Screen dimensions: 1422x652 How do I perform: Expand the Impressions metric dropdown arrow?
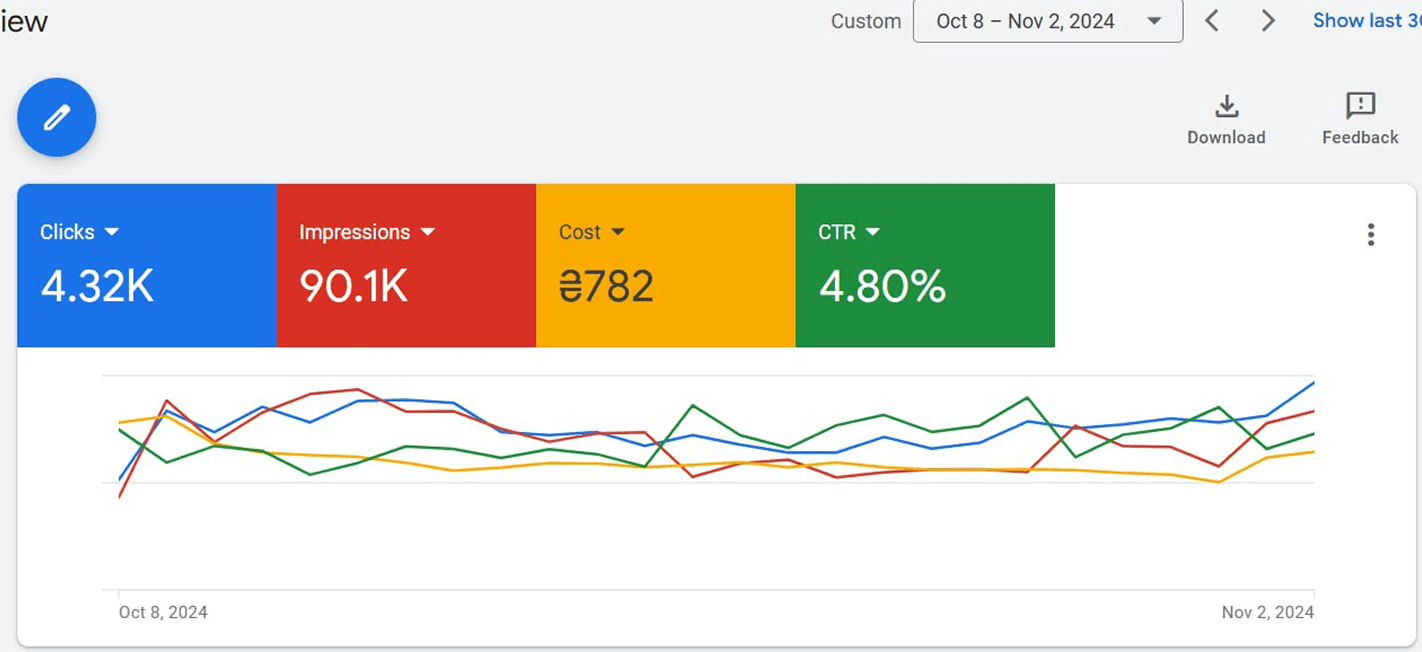pyautogui.click(x=428, y=232)
